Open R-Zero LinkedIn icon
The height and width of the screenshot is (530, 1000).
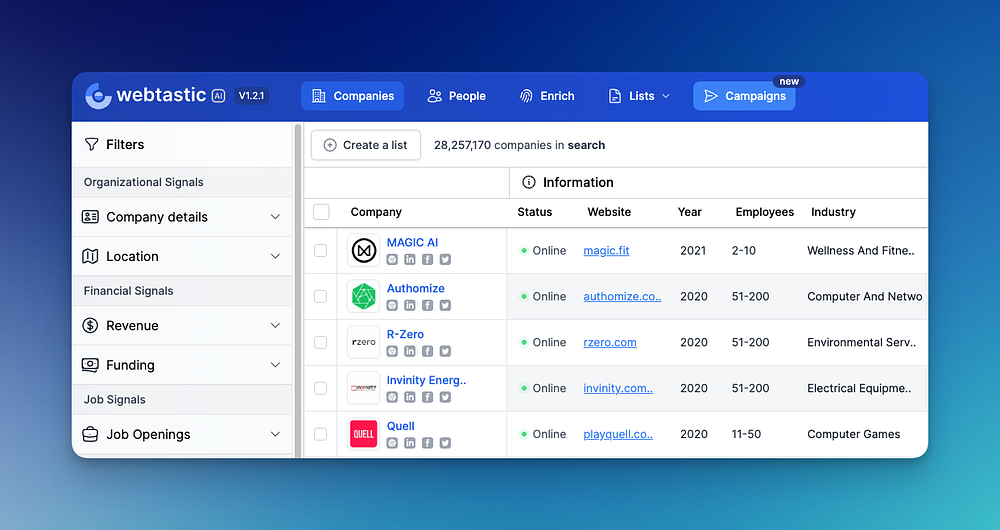[x=409, y=351]
